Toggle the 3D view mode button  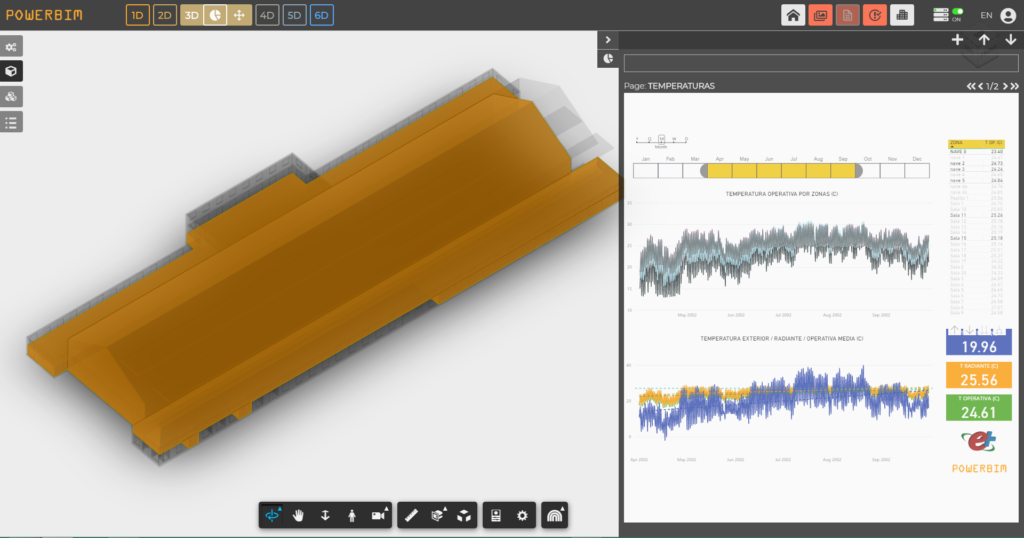(191, 15)
